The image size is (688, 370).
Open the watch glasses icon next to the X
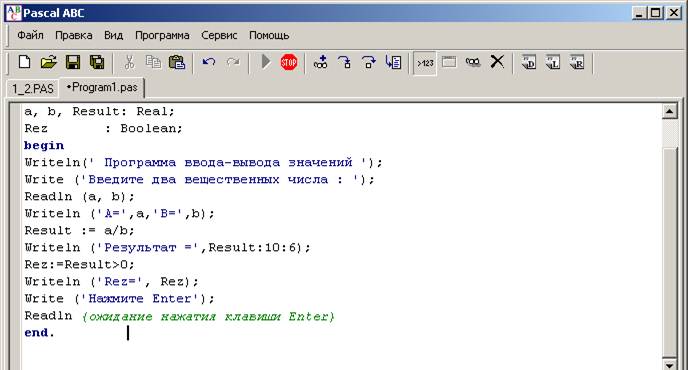click(473, 62)
